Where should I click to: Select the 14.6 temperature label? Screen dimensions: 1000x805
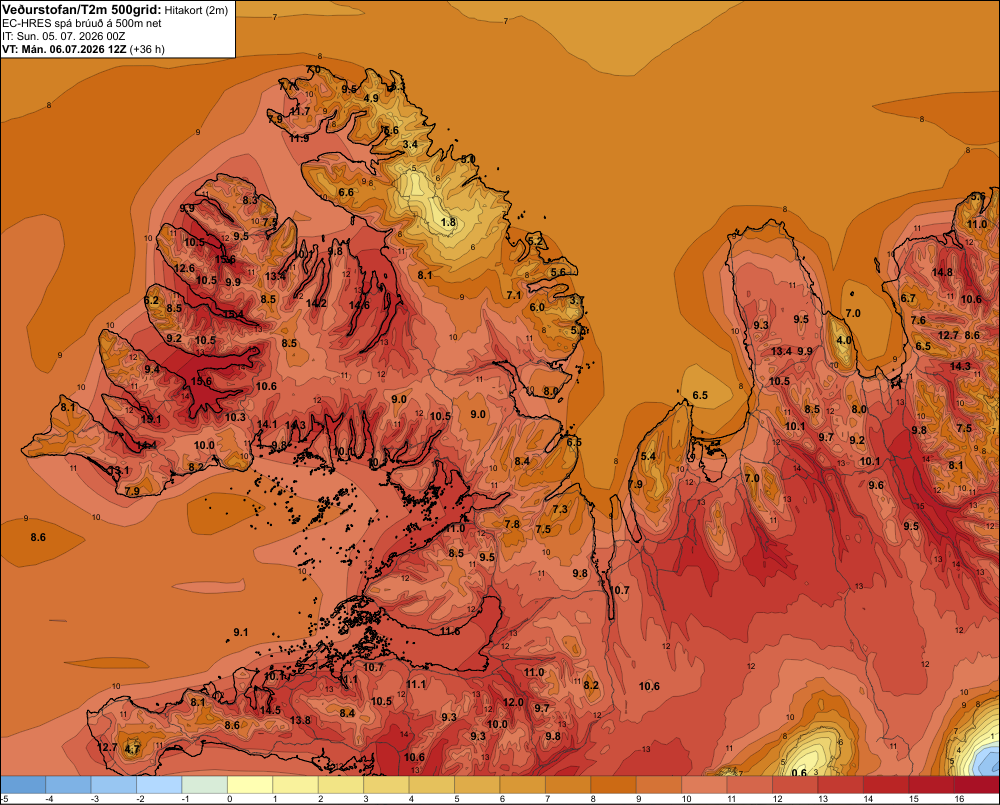coord(359,306)
